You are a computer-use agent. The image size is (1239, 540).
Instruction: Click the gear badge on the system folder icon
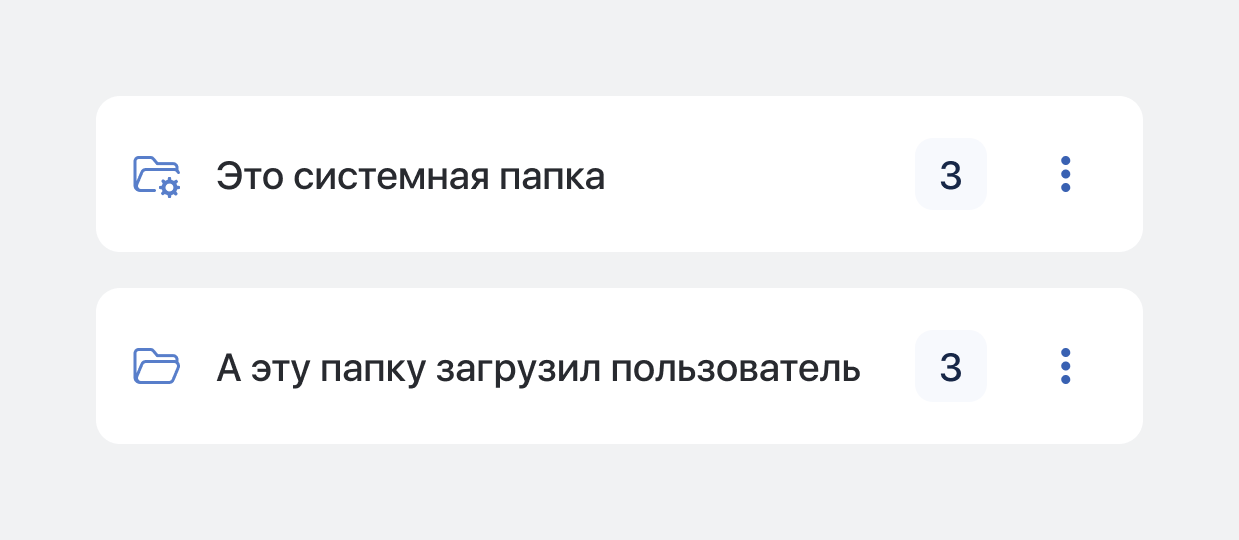point(170,187)
